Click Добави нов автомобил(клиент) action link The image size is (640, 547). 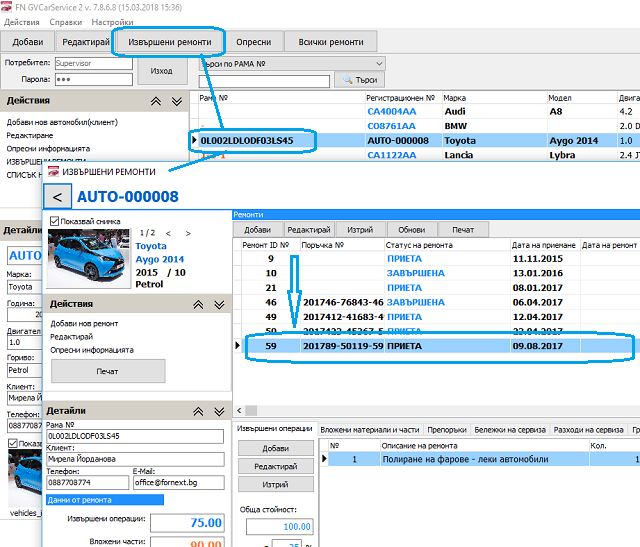tap(62, 122)
